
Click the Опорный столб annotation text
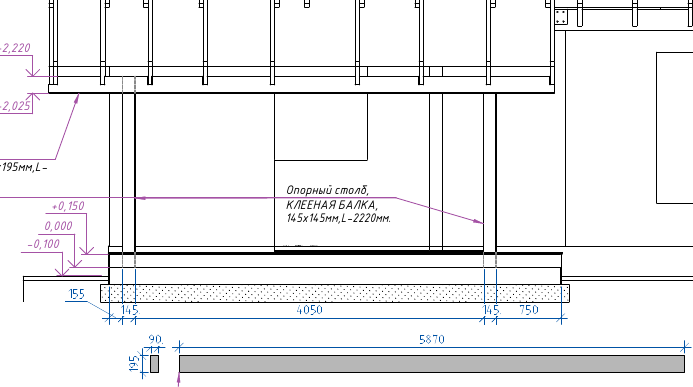327,190
